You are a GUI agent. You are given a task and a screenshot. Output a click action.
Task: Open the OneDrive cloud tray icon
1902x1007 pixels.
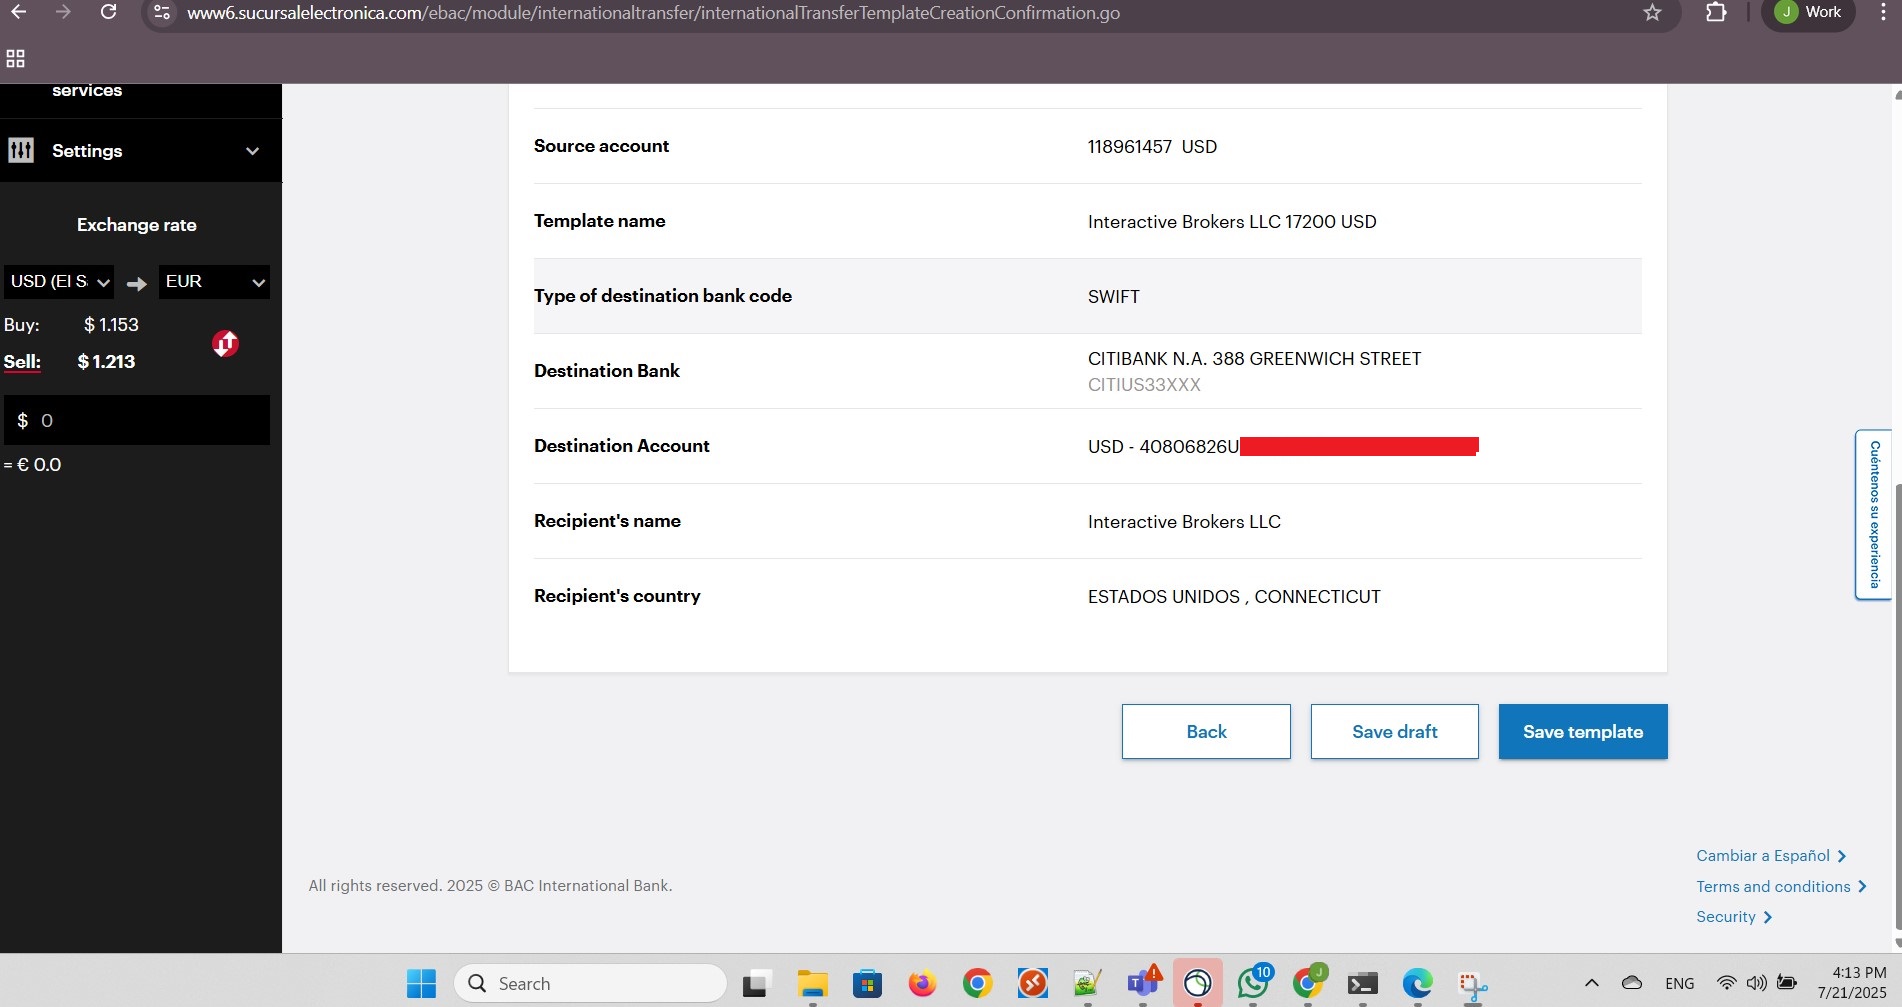pyautogui.click(x=1632, y=983)
